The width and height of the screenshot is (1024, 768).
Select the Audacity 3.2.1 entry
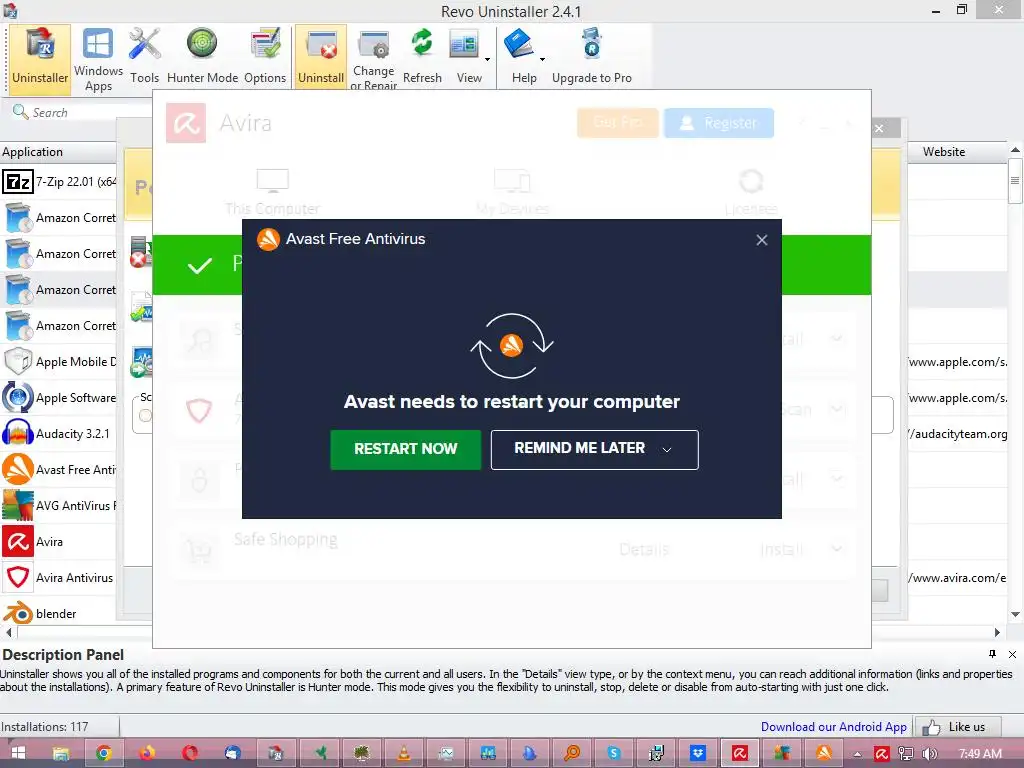pyautogui.click(x=59, y=434)
